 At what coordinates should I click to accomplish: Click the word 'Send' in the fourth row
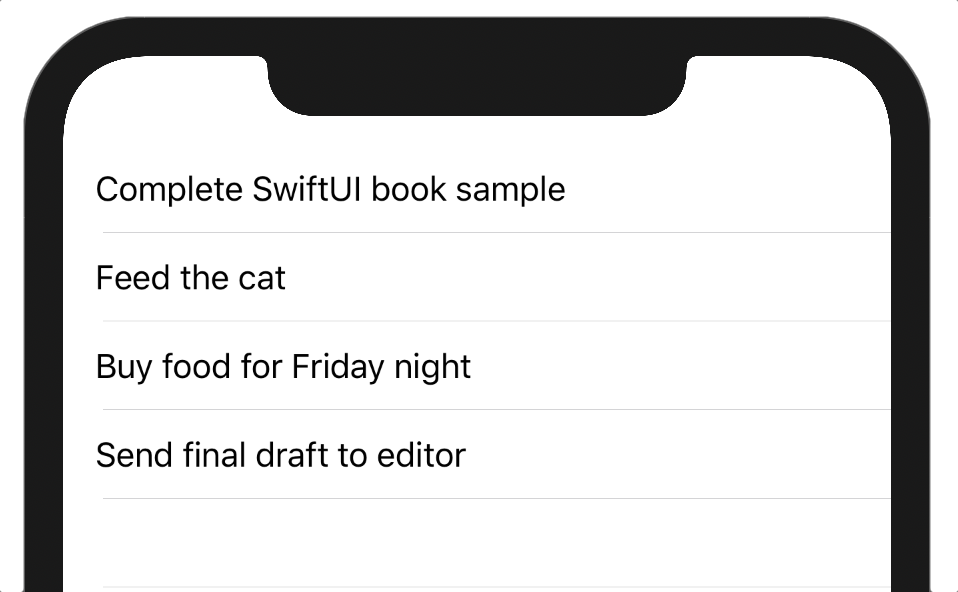[x=134, y=456]
